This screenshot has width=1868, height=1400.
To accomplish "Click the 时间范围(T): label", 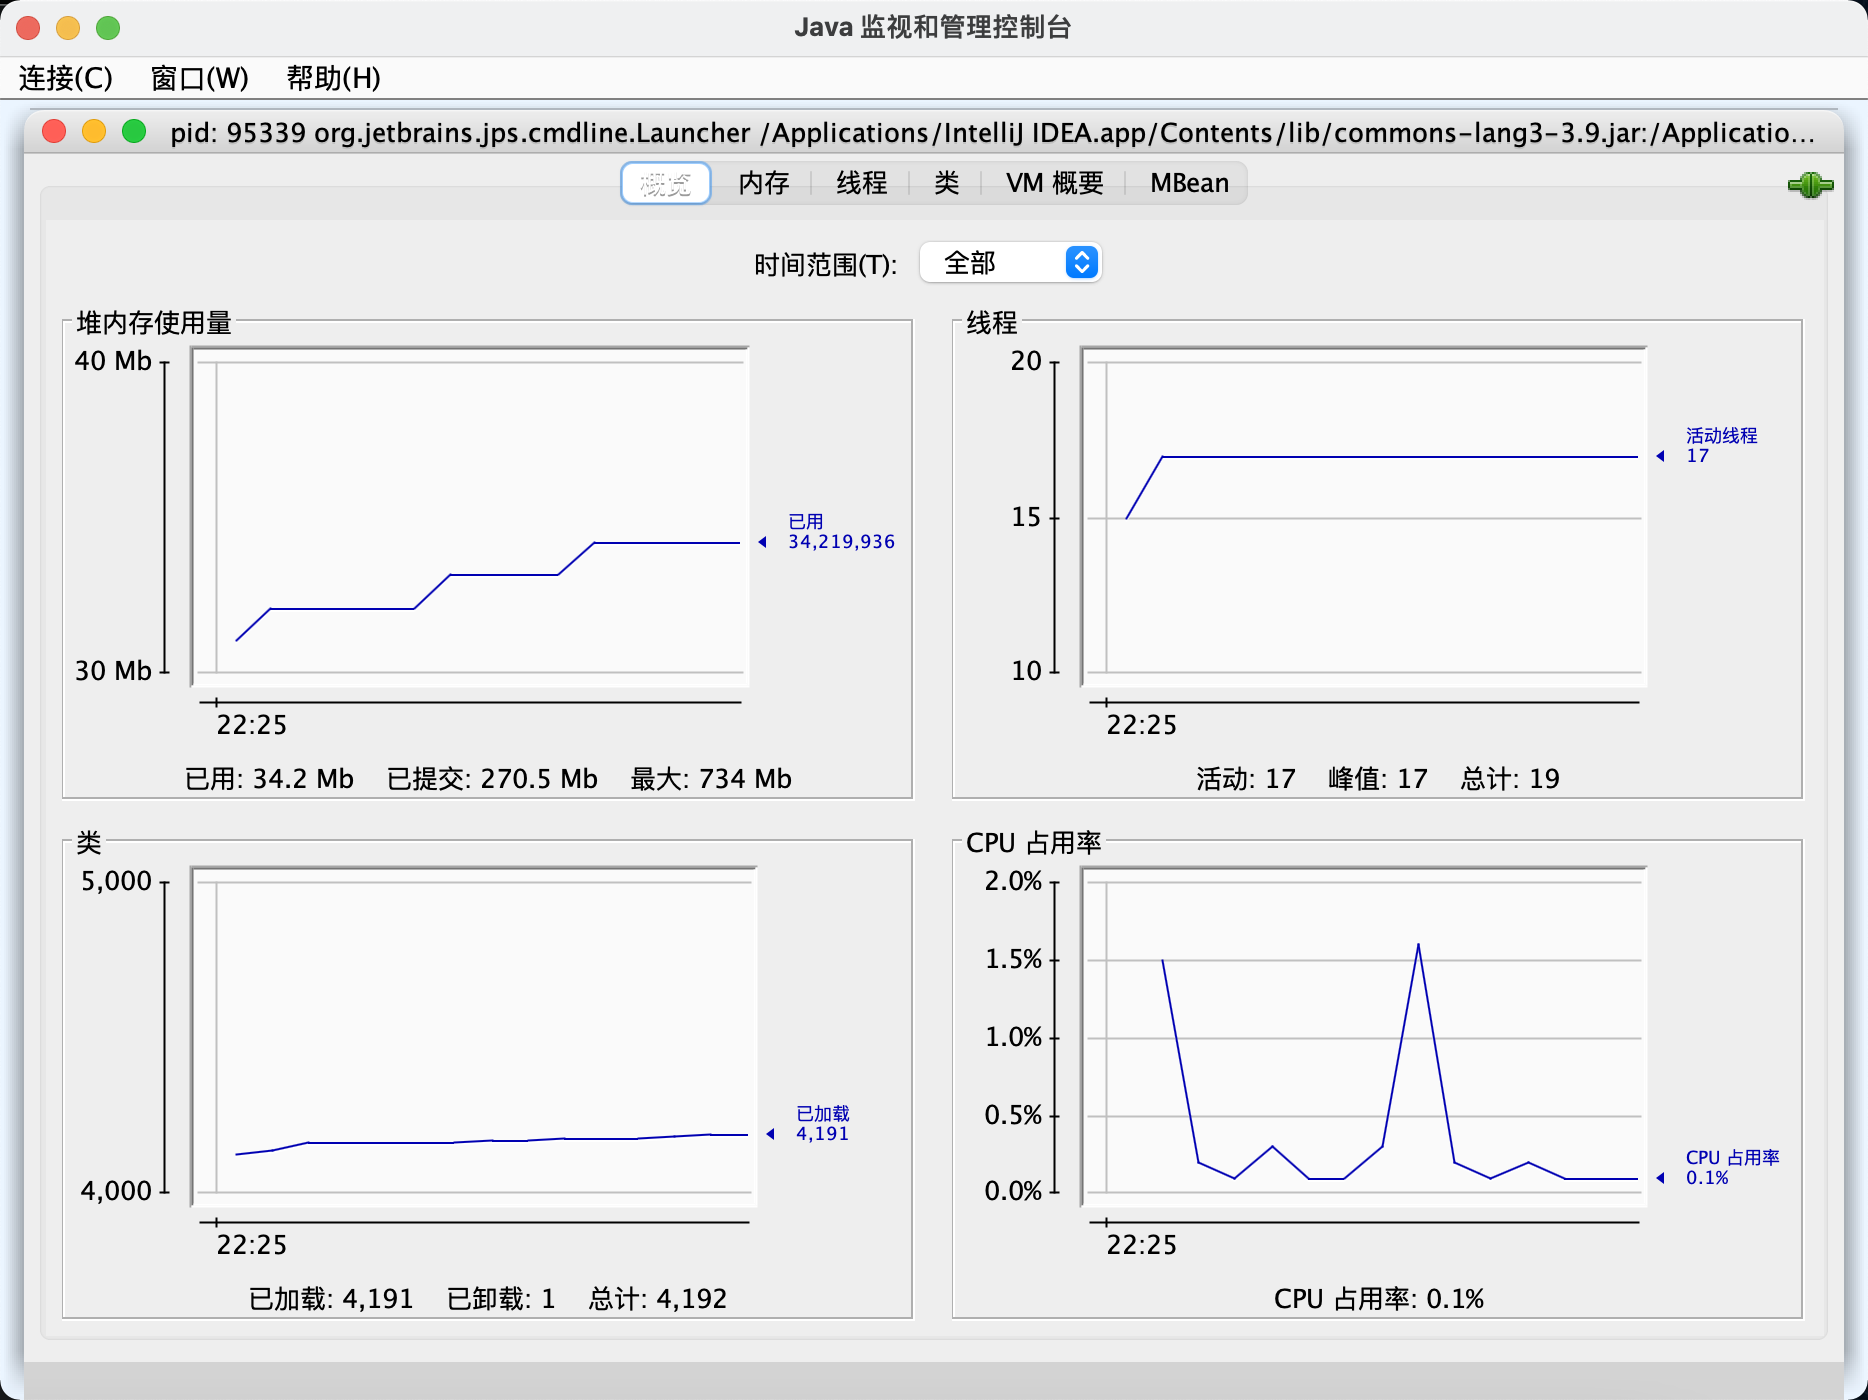I will pyautogui.click(x=825, y=265).
